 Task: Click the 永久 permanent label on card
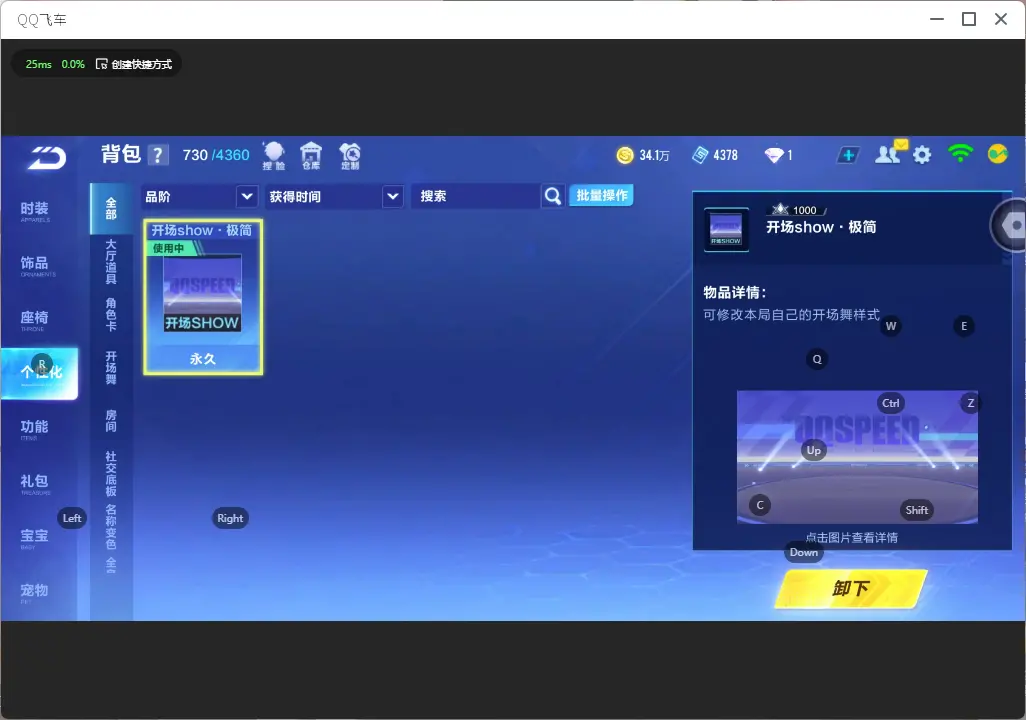203,359
